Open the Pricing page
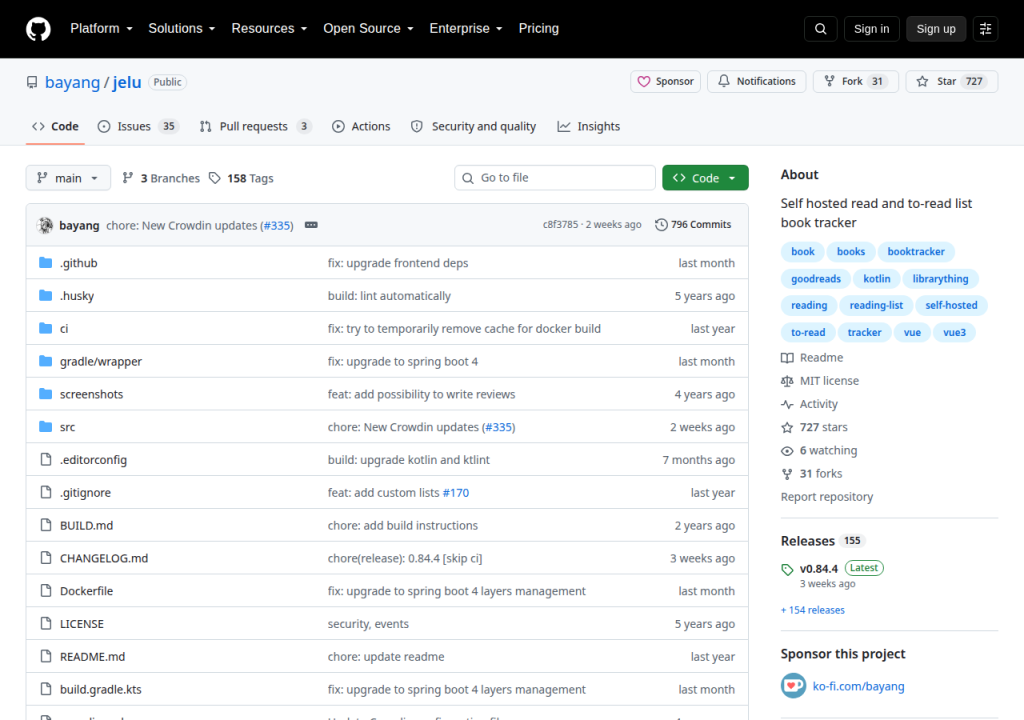This screenshot has width=1024, height=720. coord(538,29)
